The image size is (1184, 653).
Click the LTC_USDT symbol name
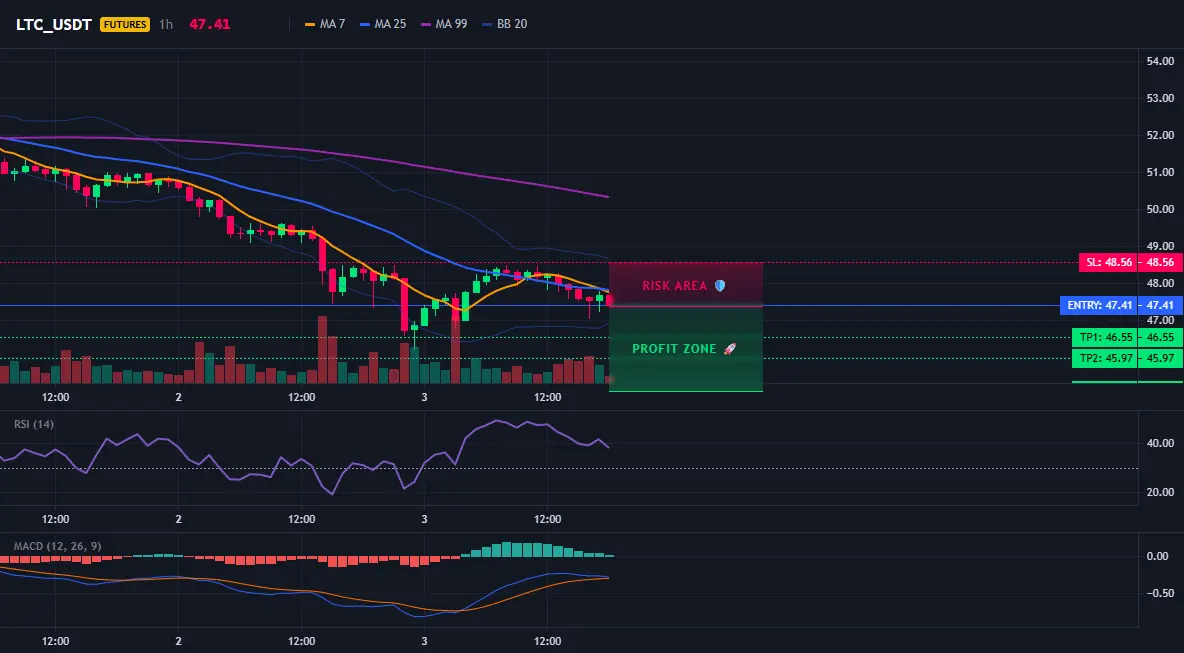(x=54, y=24)
